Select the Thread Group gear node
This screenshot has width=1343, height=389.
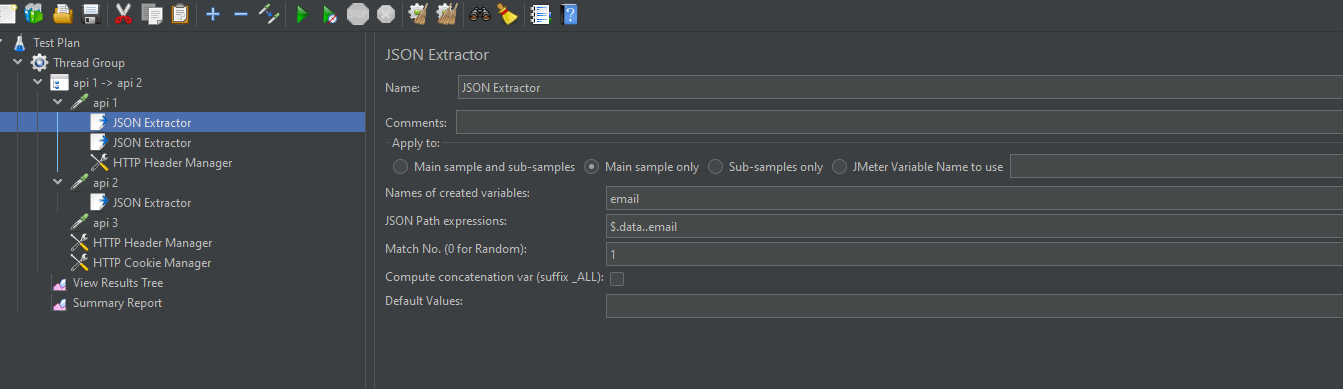pos(88,63)
